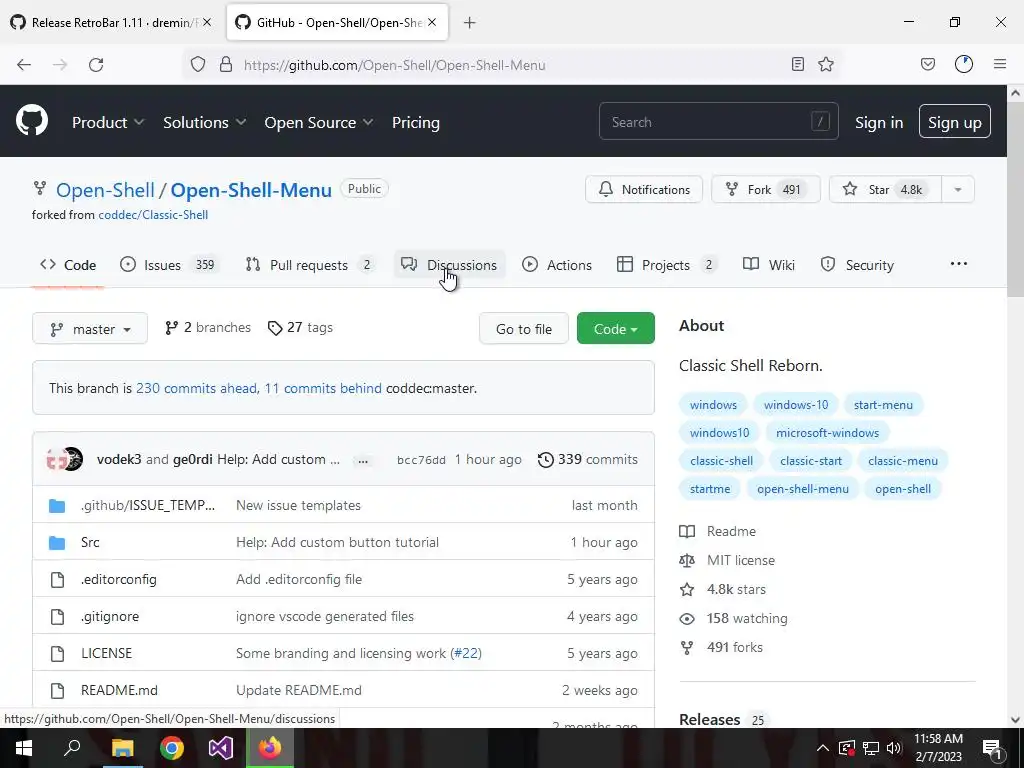Image resolution: width=1024 pixels, height=768 pixels.
Task: Save to Pocket icon in toolbar
Action: tap(927, 64)
